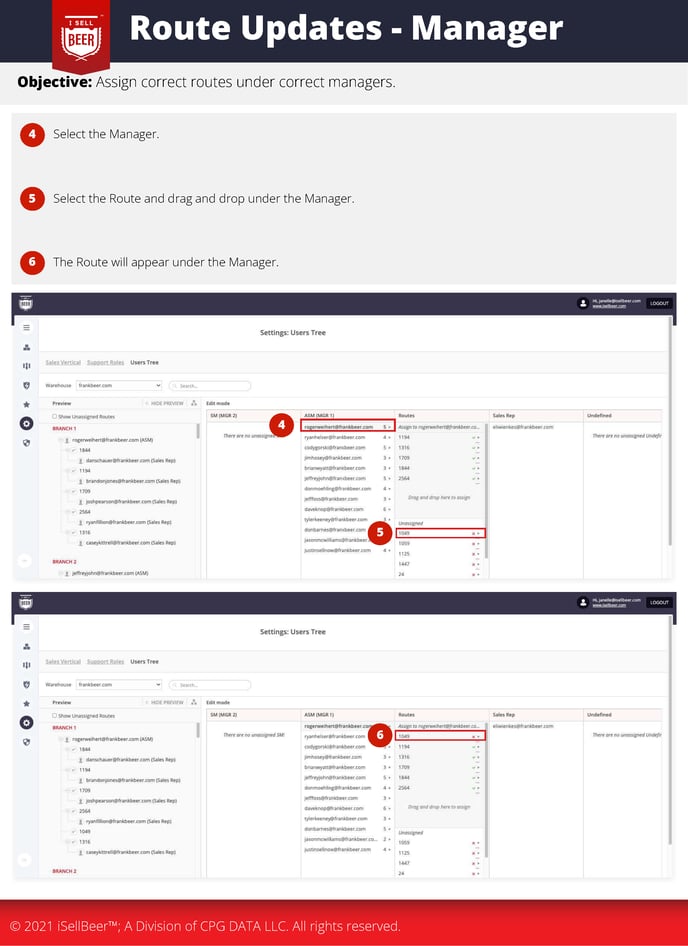Viewport: 688px width, 946px height.
Task: Select the highlighted settings gear icon
Action: pos(26,423)
